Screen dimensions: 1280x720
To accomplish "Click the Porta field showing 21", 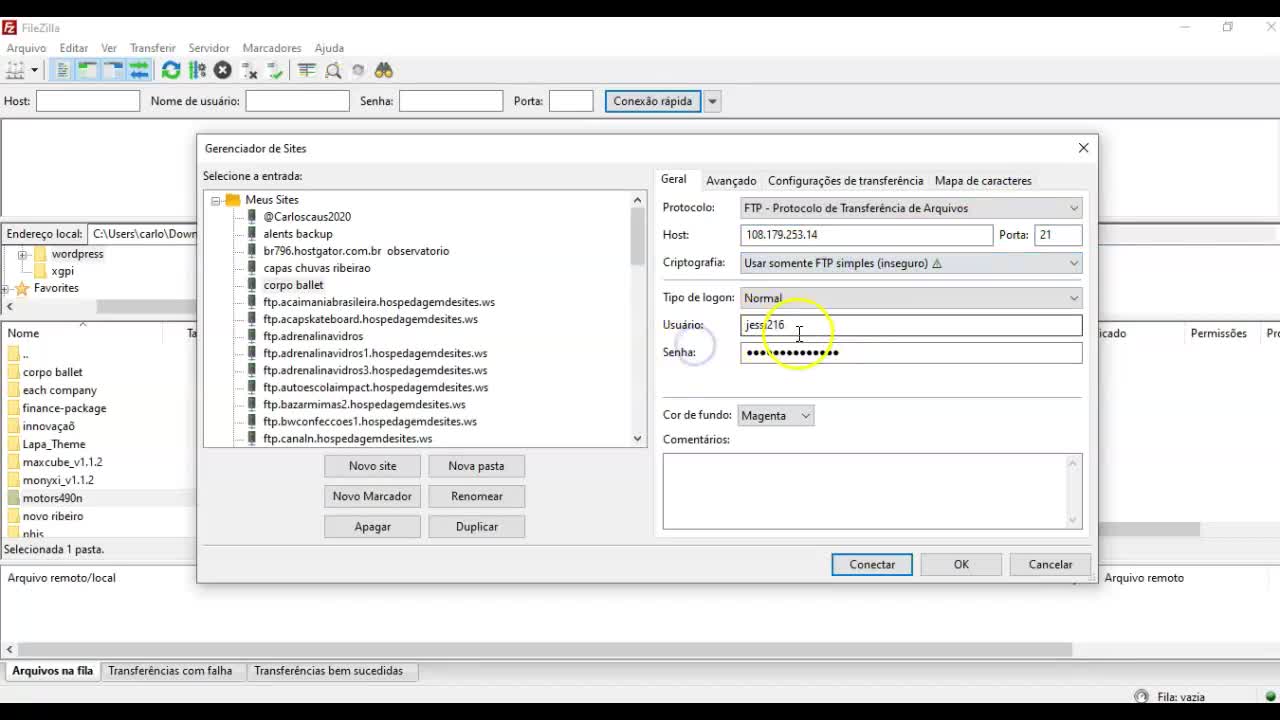I will pos(1058,235).
